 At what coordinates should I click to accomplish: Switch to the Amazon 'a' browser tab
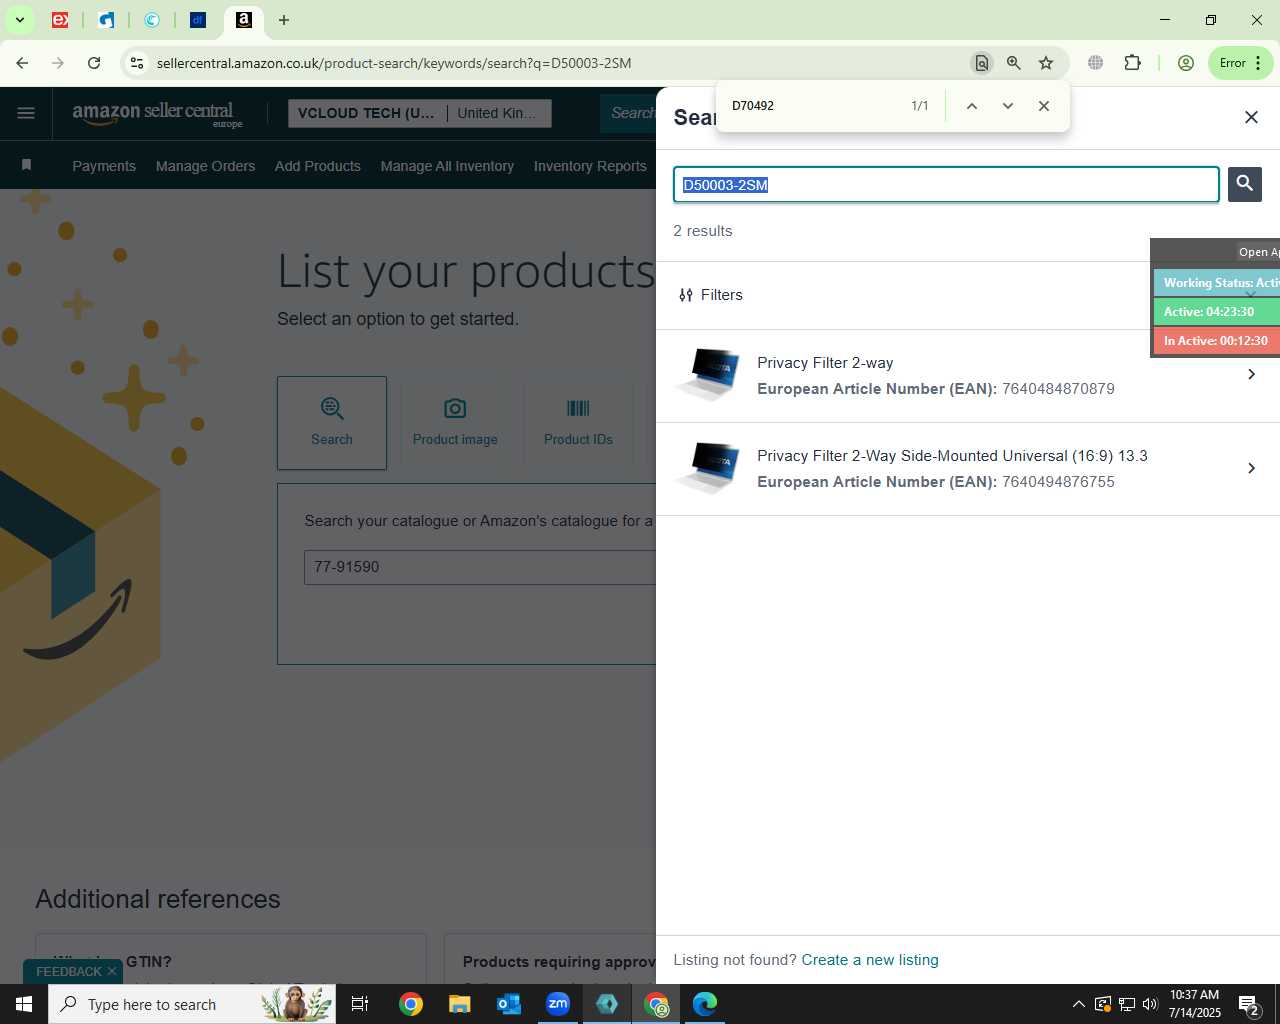tap(243, 20)
